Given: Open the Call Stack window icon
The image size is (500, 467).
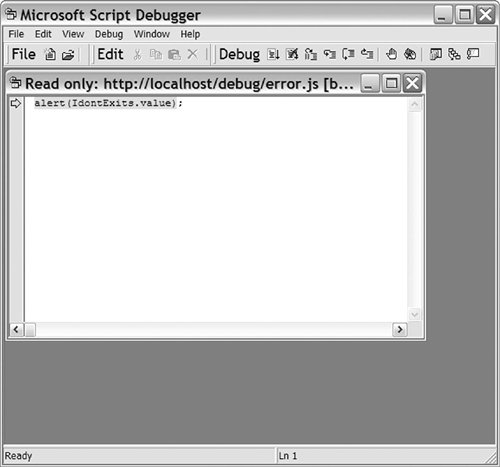Looking at the screenshot, I should click(454, 54).
